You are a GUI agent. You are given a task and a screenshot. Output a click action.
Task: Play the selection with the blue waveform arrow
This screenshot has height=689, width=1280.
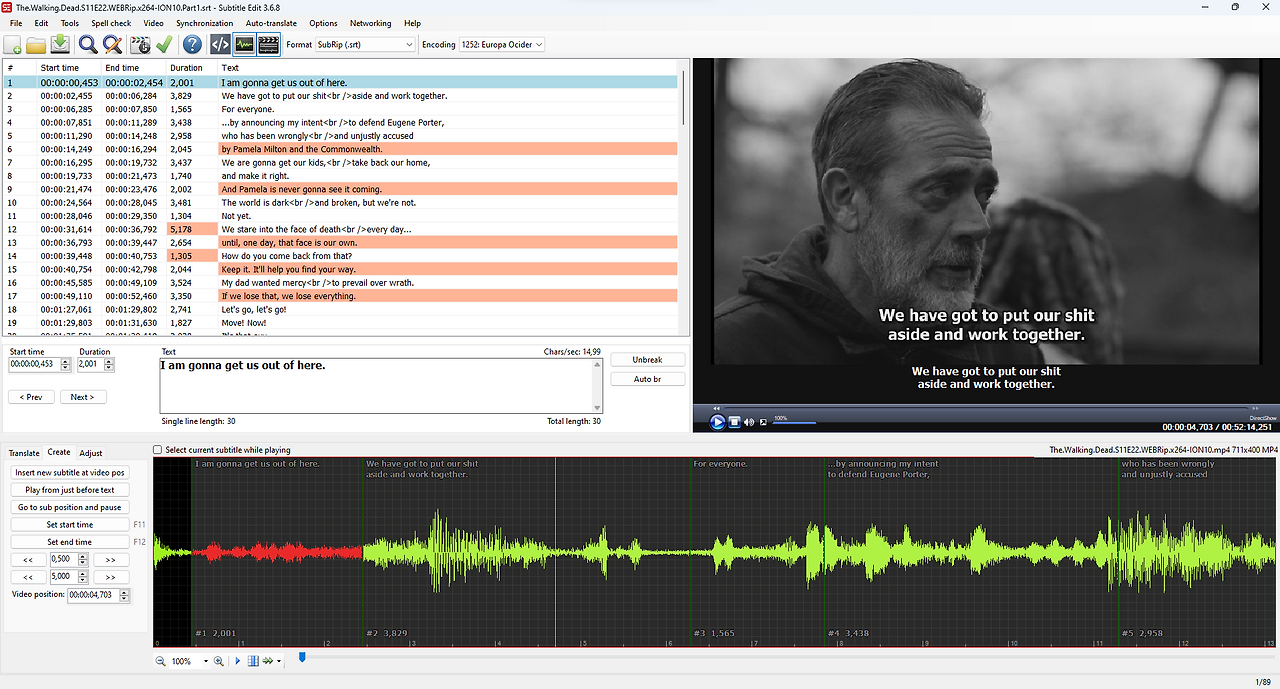[x=238, y=661]
